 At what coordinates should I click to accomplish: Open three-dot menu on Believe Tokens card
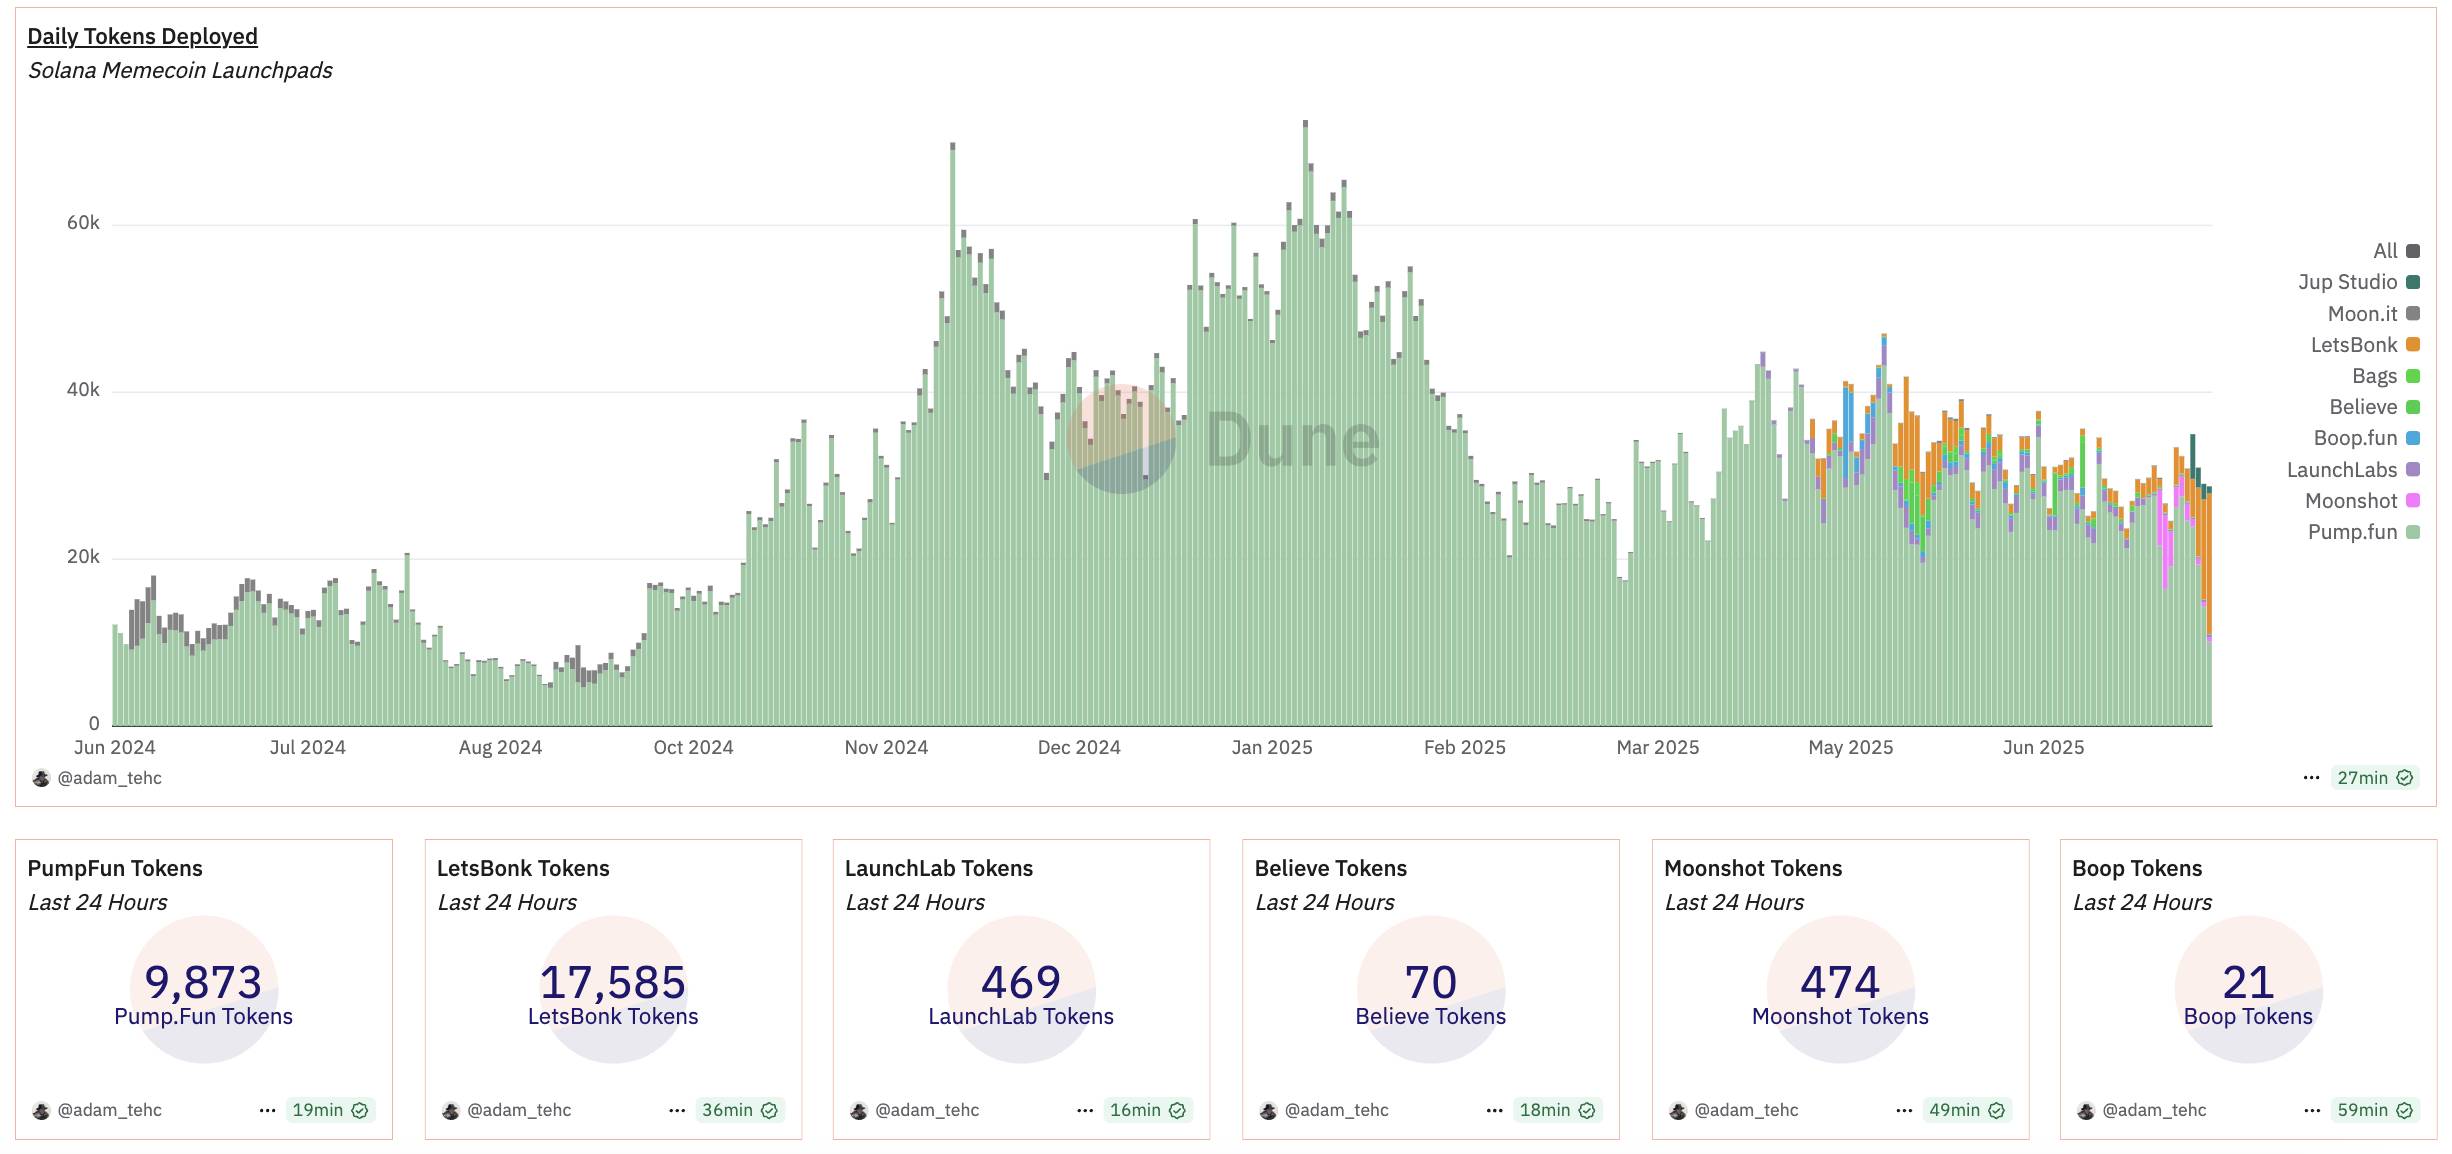[1495, 1110]
